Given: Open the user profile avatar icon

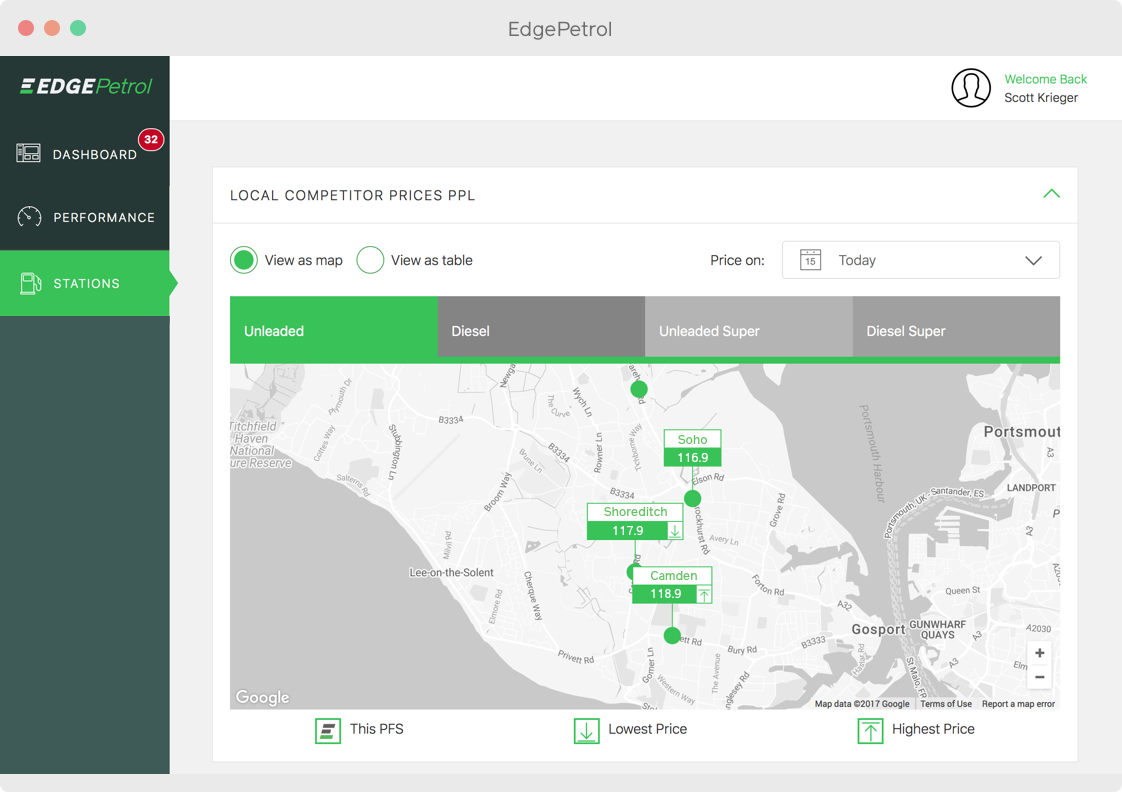Looking at the screenshot, I should tap(970, 88).
